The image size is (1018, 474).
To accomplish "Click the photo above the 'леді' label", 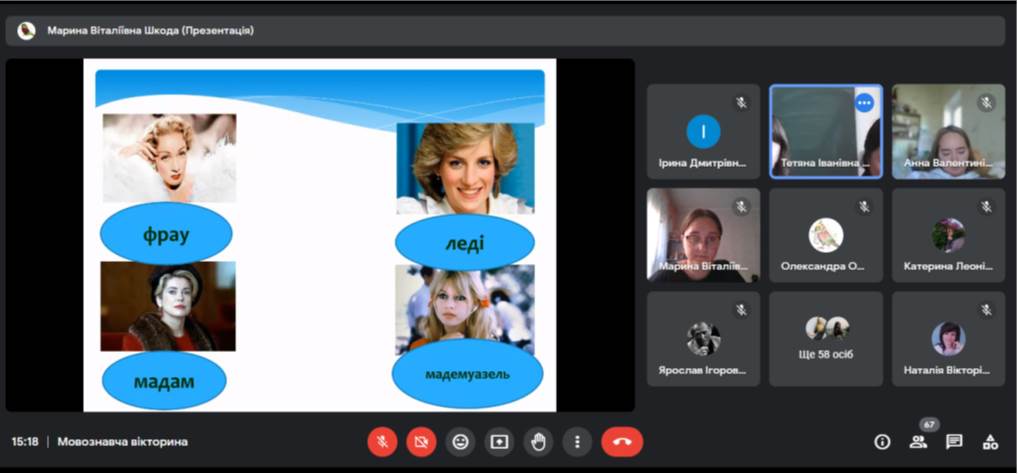I will point(466,168).
